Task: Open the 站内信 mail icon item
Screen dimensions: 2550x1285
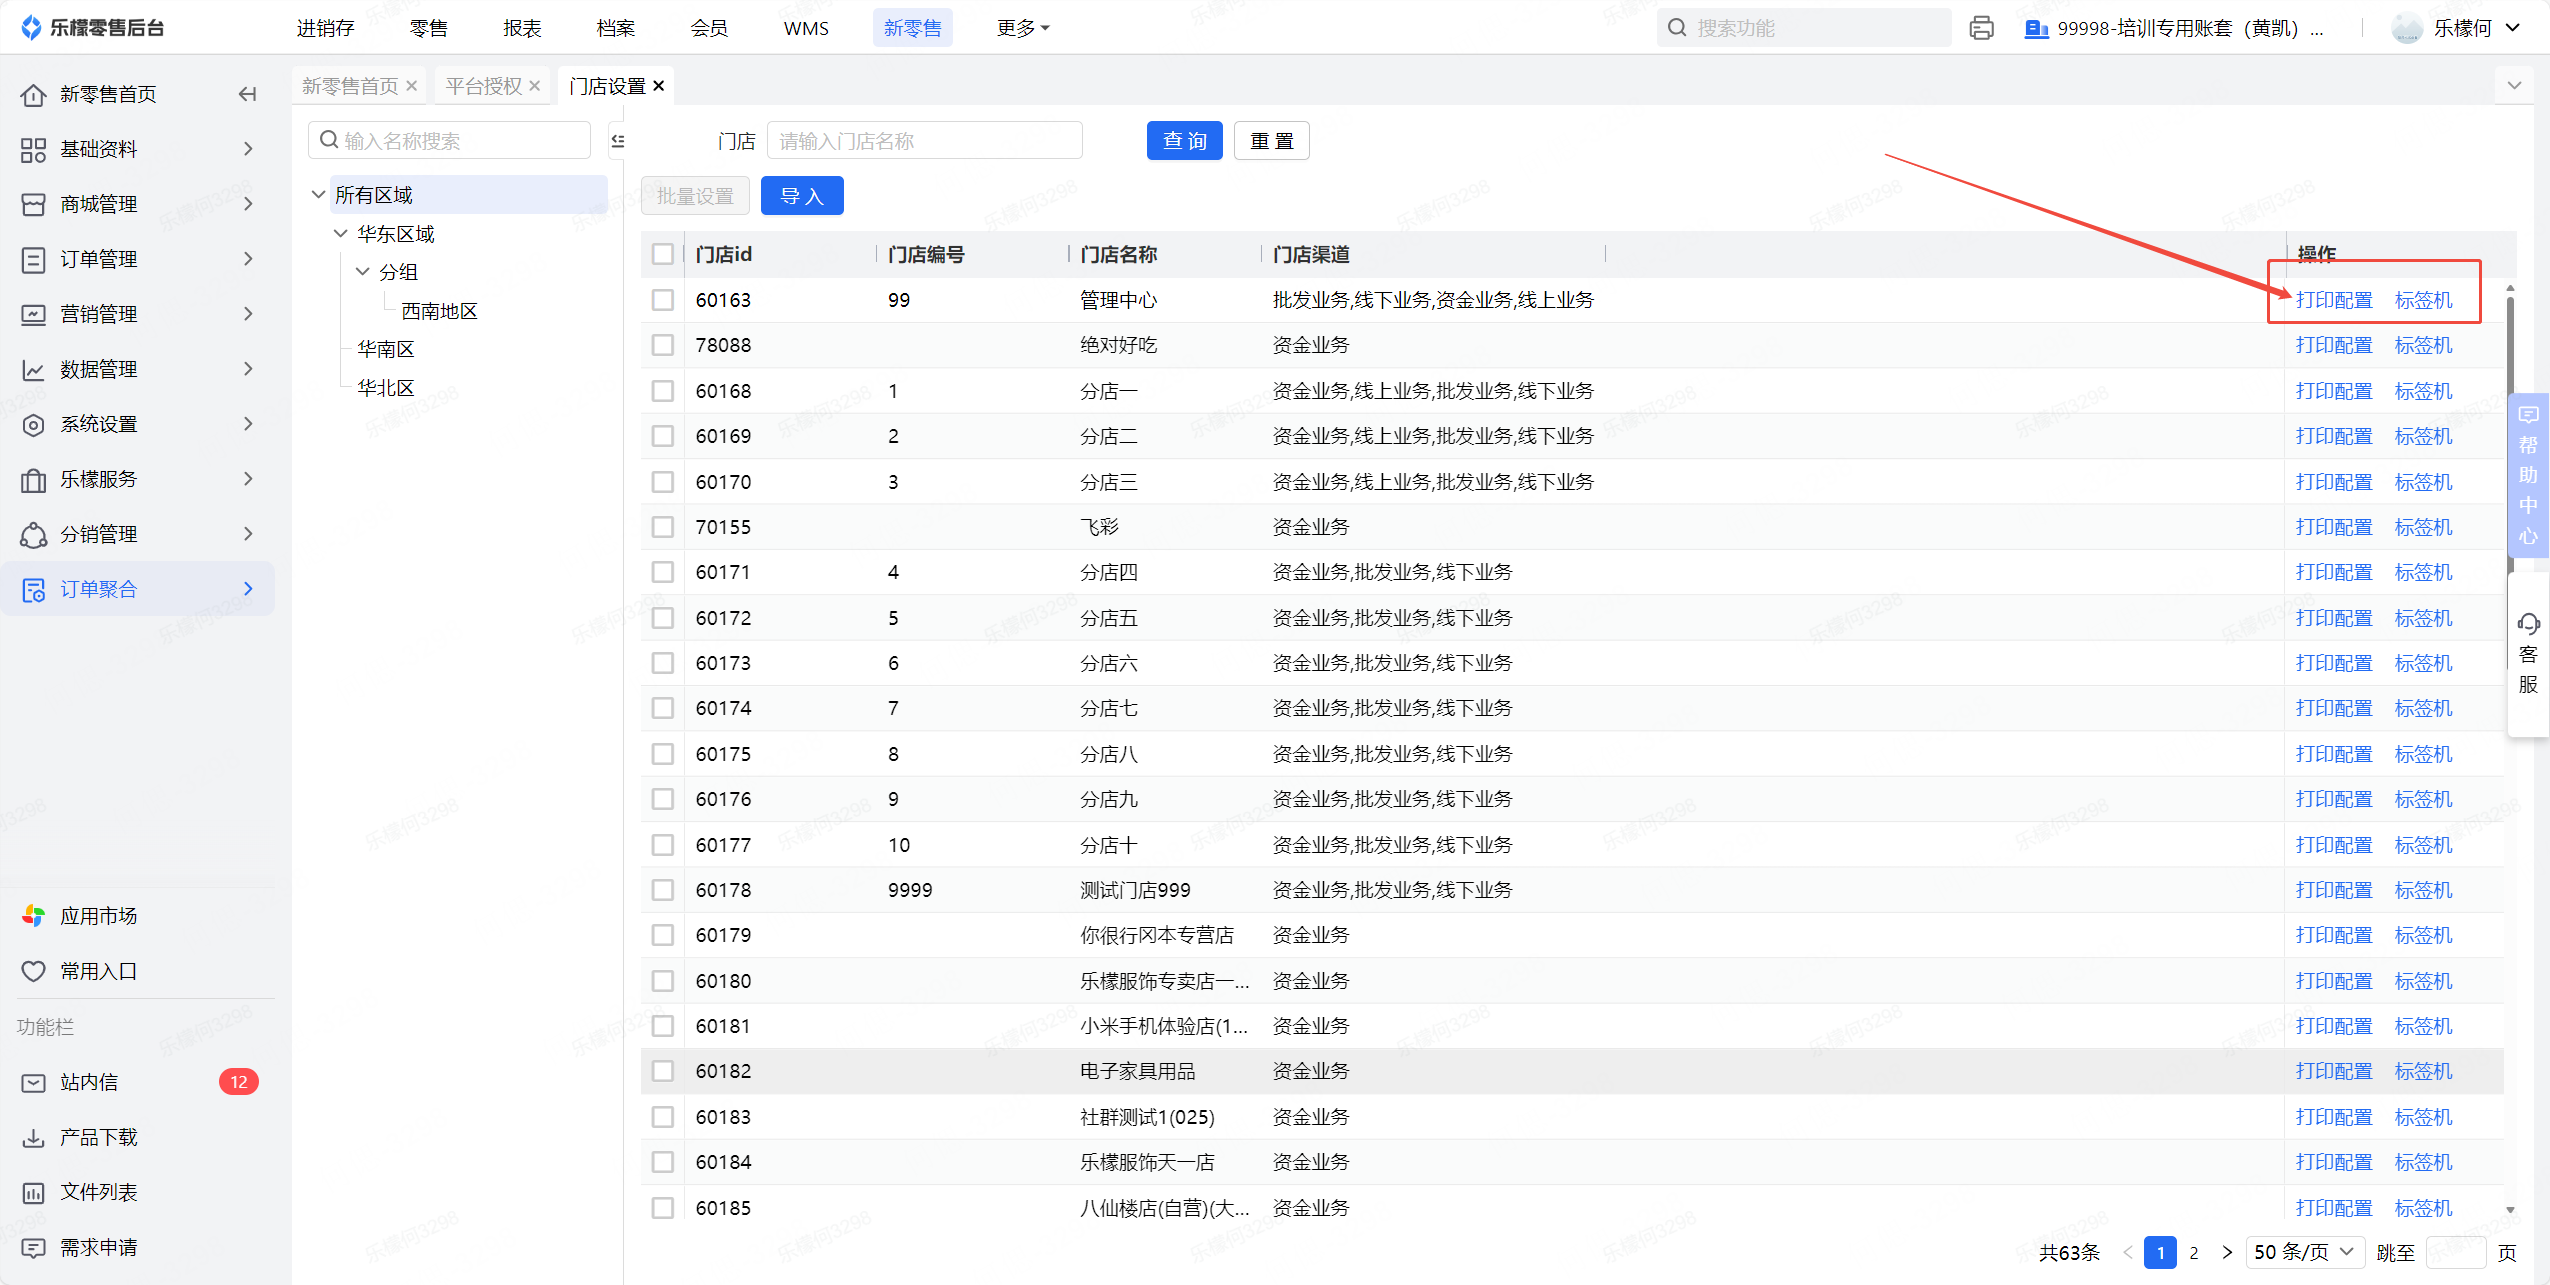Action: (x=33, y=1082)
